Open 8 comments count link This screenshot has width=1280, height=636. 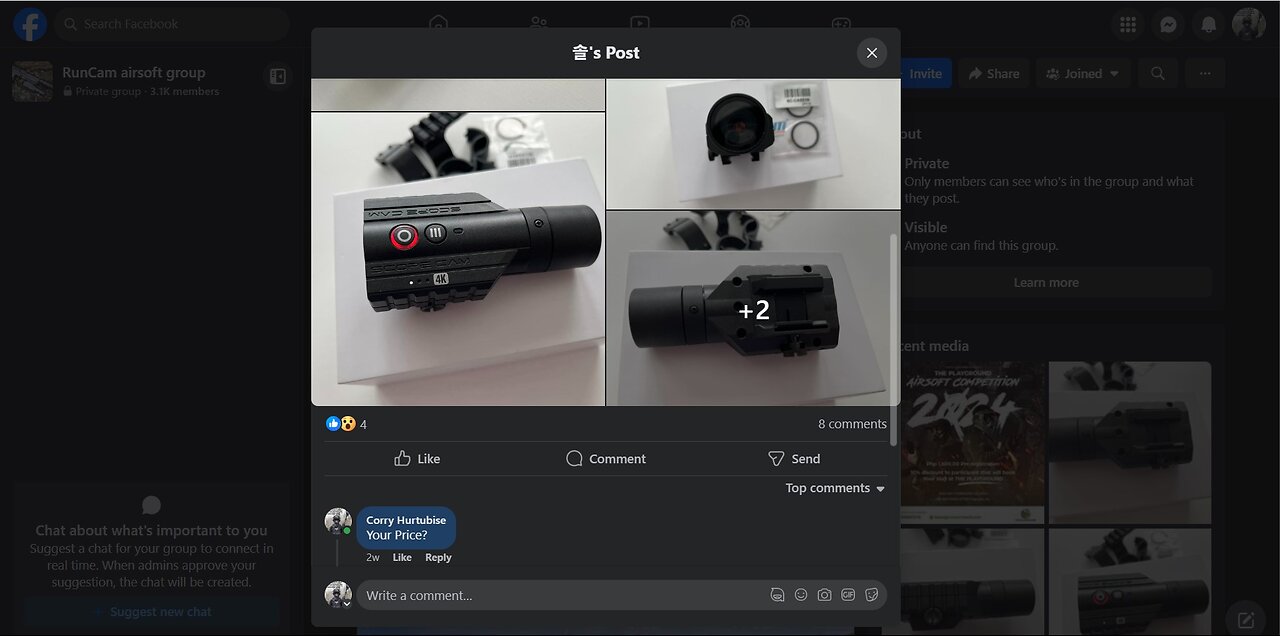pyautogui.click(x=852, y=424)
